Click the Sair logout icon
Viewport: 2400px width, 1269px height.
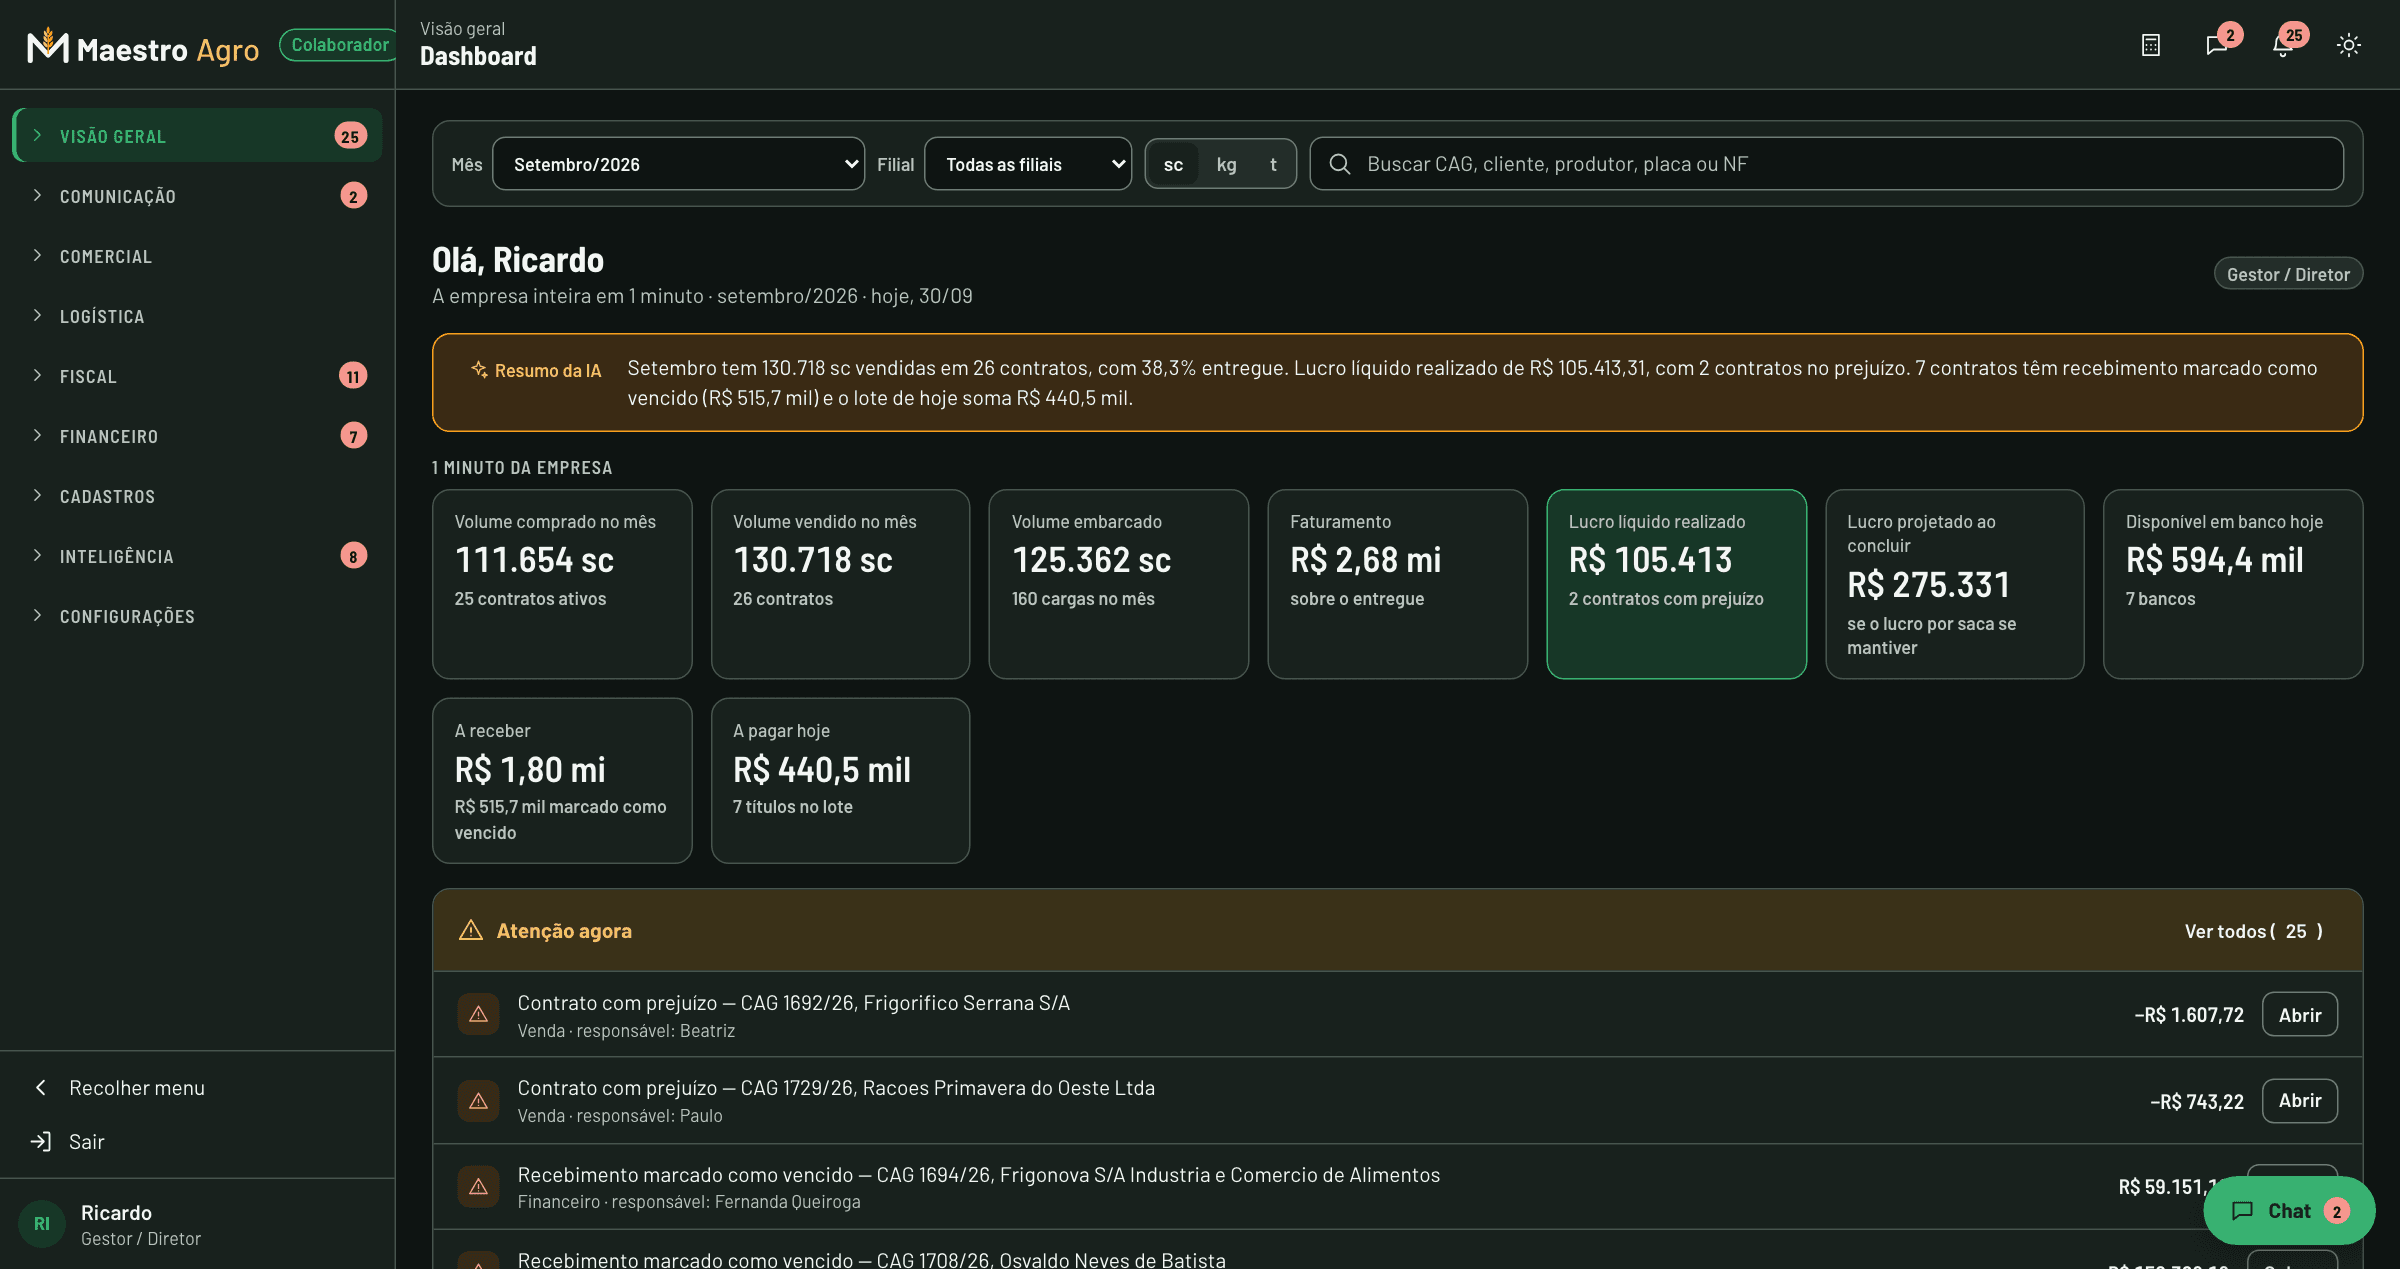[x=41, y=1141]
